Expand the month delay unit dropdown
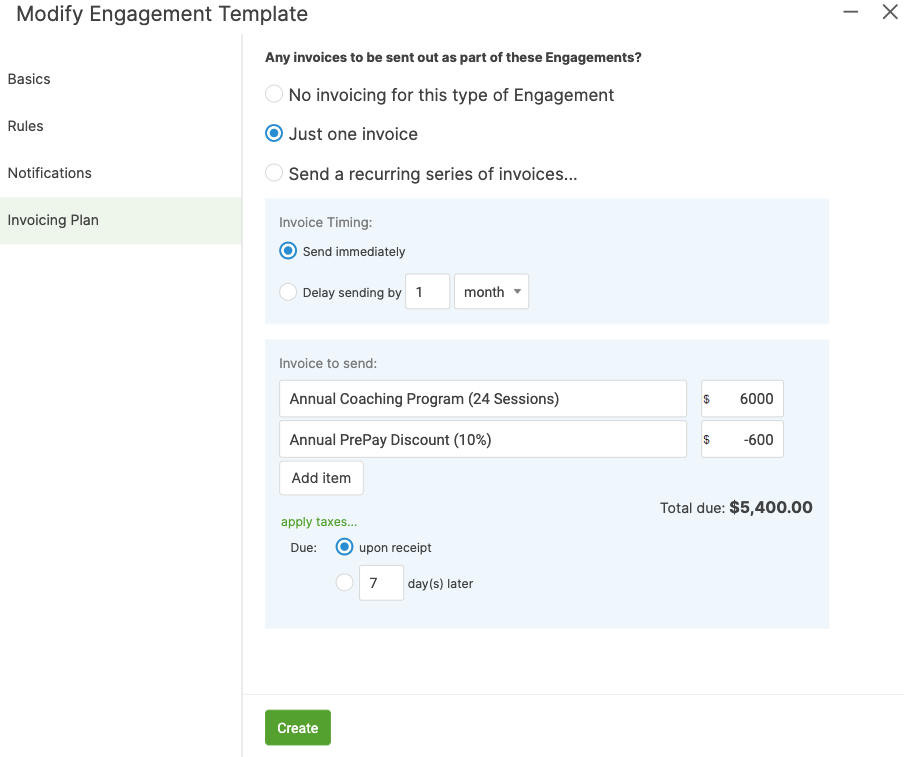The image size is (904, 757). (x=491, y=292)
